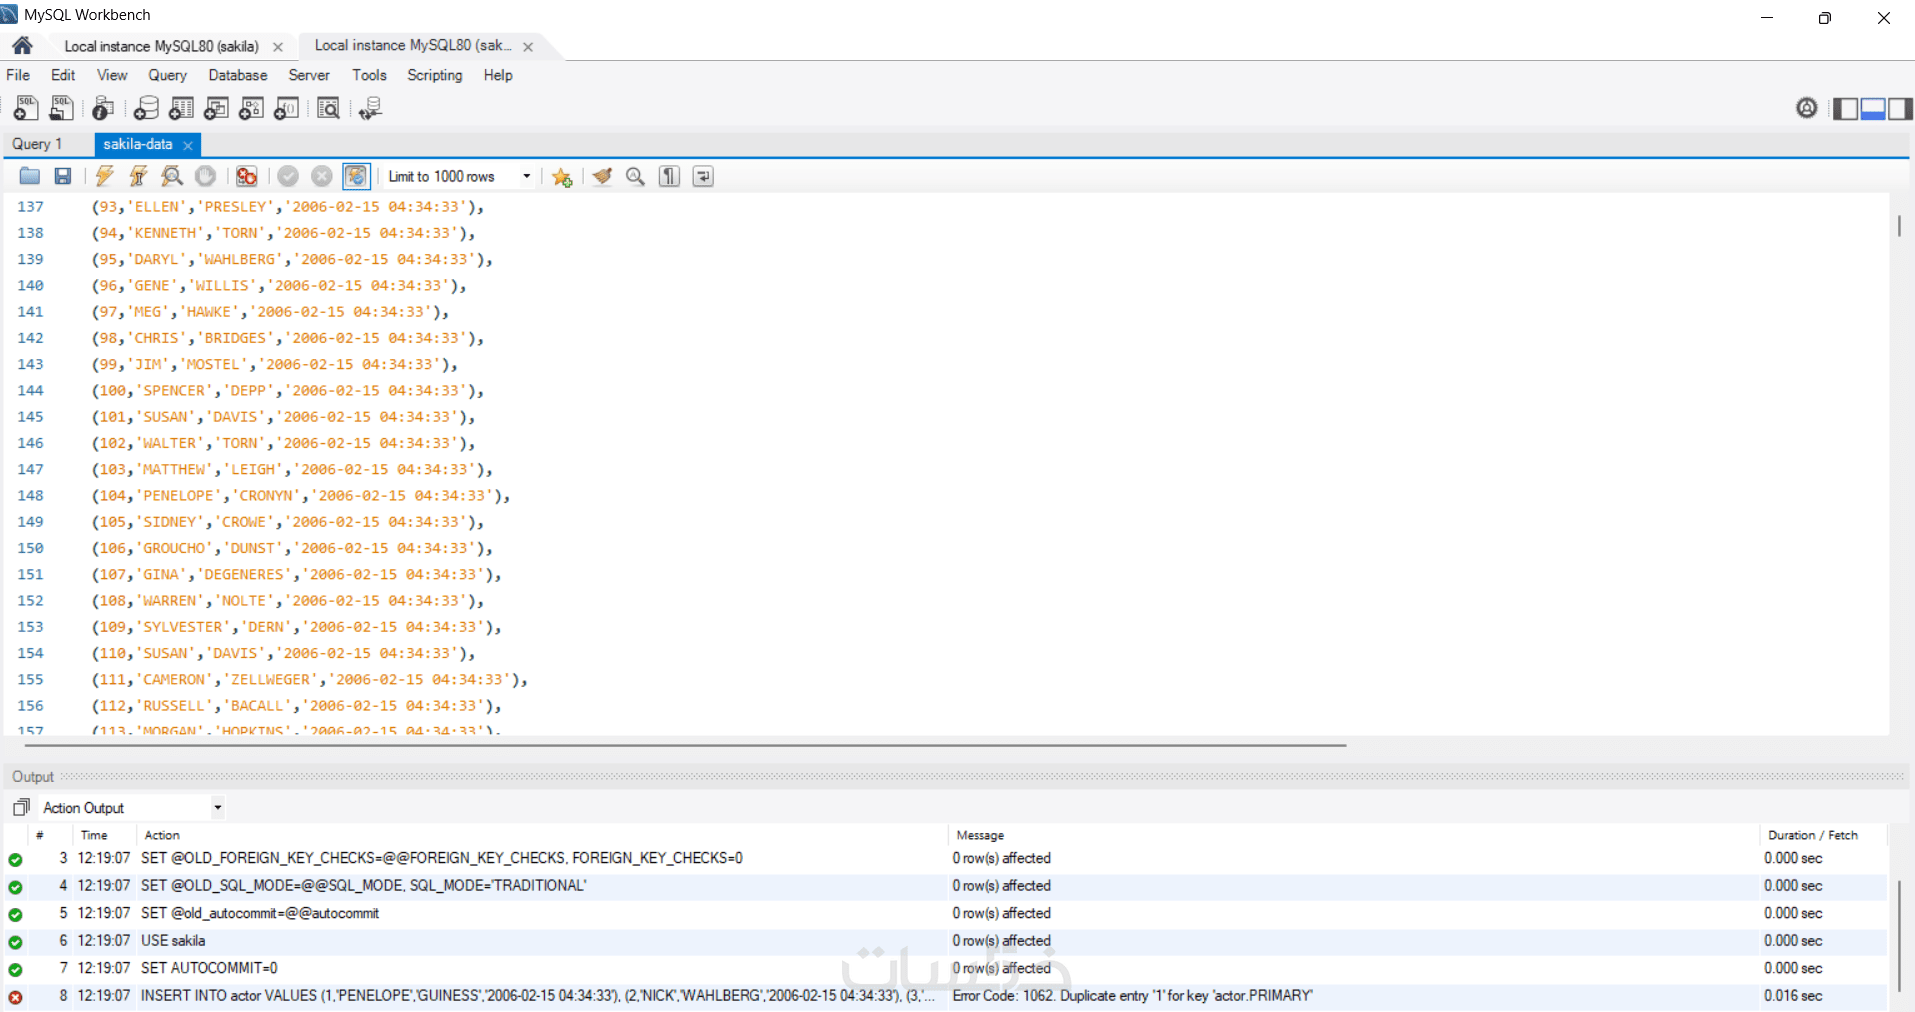Stop the running query hand icon
Screen dimensions: 1915x1012
pos(205,177)
